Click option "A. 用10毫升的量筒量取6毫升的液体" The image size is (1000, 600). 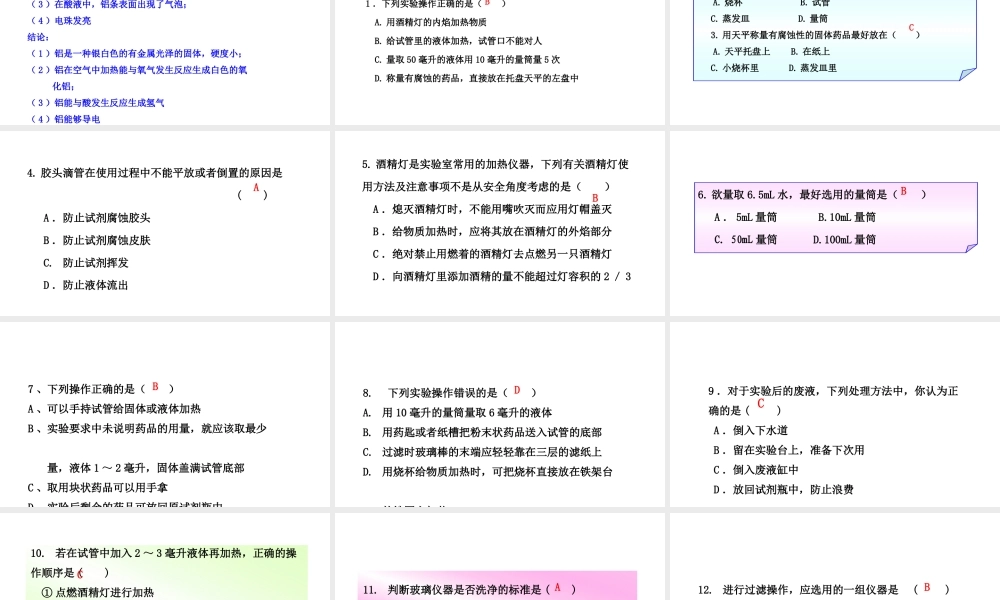[457, 413]
